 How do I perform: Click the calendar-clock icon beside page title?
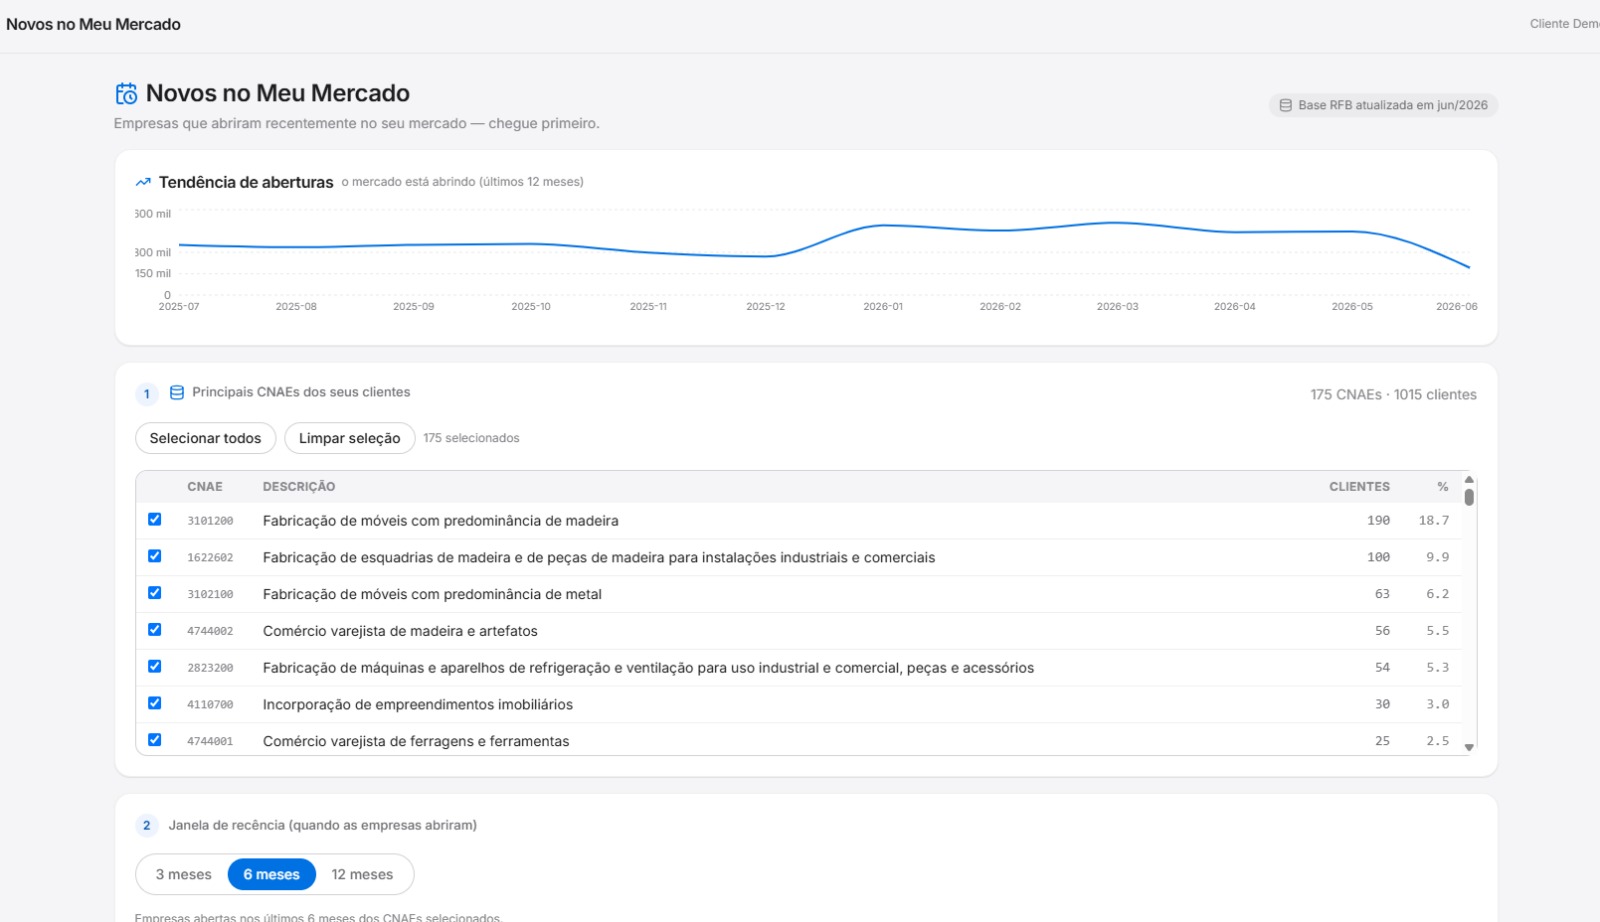click(x=126, y=94)
